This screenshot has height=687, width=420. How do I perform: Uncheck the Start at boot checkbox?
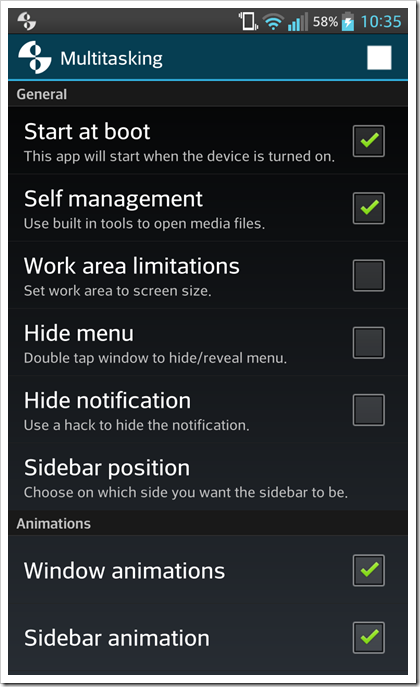[x=369, y=141]
